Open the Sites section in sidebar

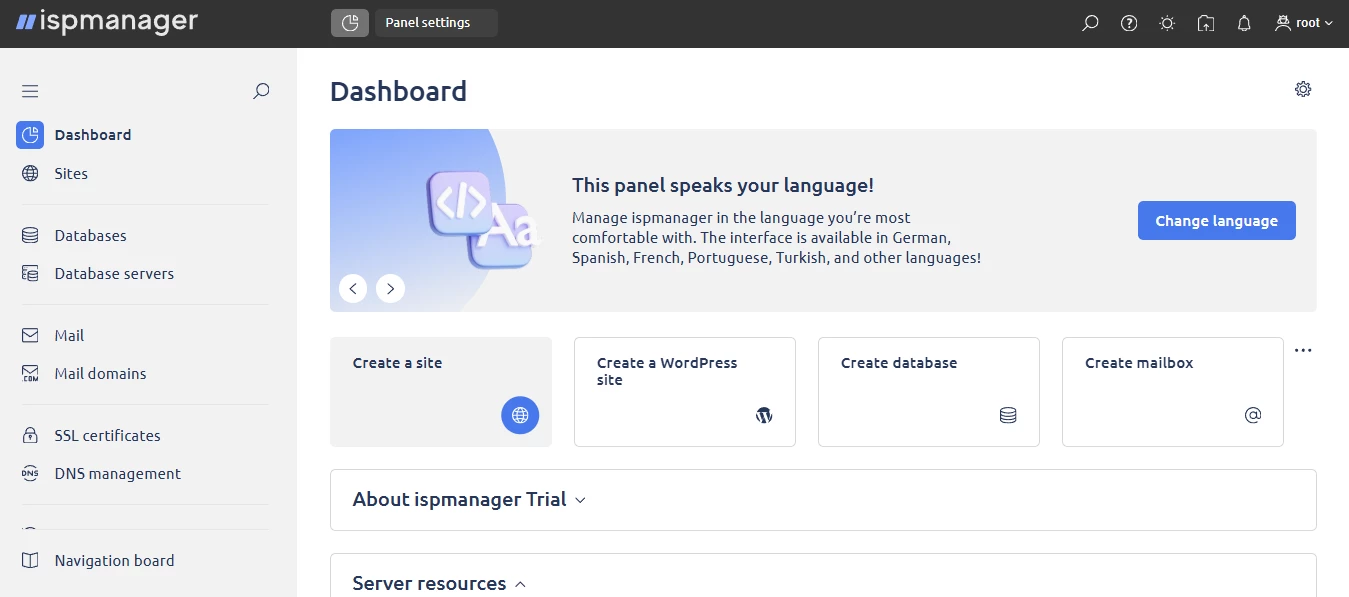70,173
